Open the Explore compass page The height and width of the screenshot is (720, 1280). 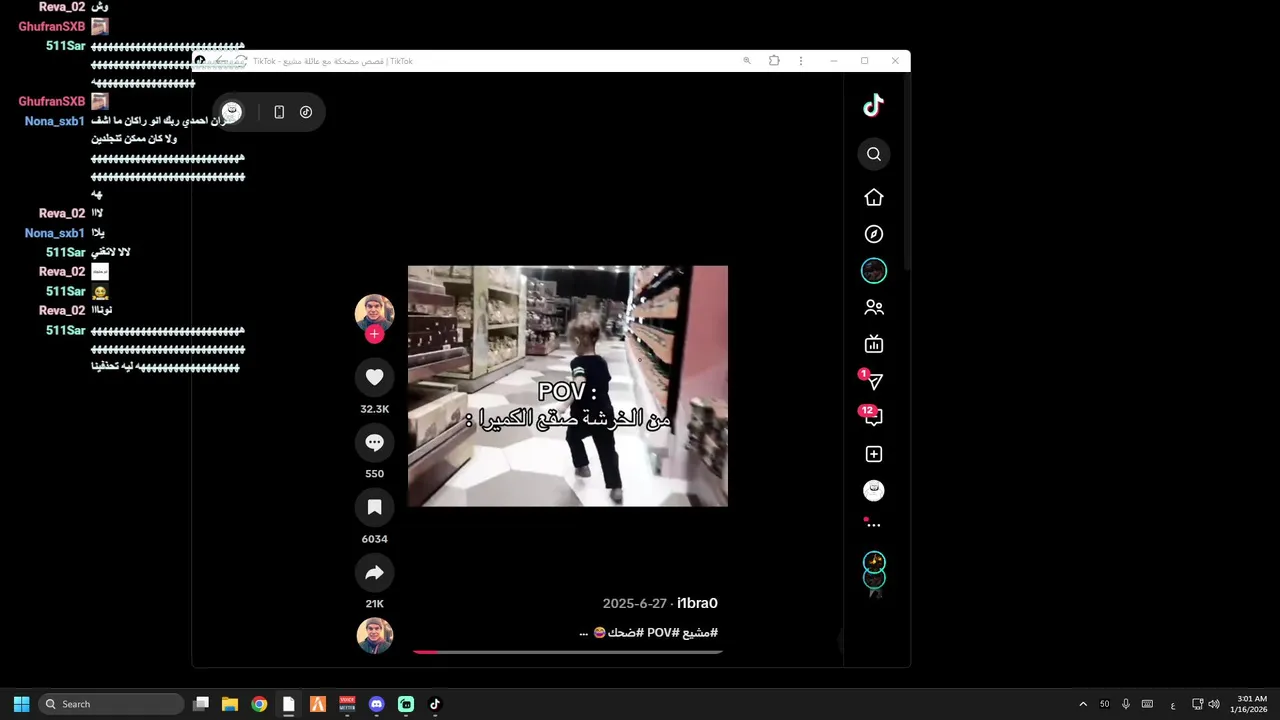click(x=874, y=234)
